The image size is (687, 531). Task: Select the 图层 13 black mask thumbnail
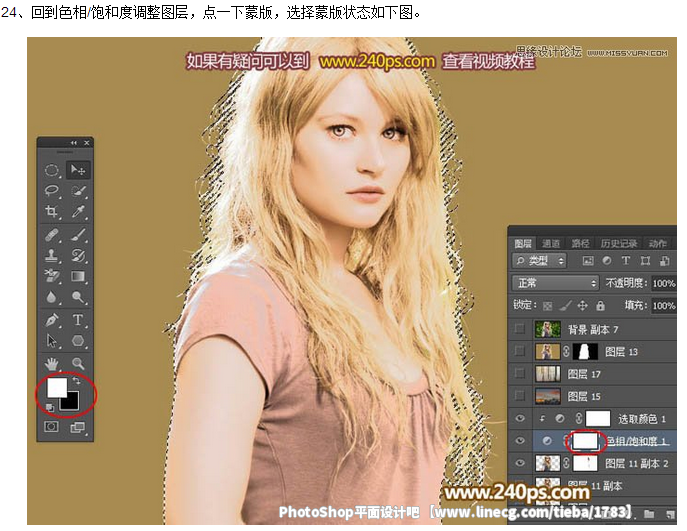coord(585,351)
